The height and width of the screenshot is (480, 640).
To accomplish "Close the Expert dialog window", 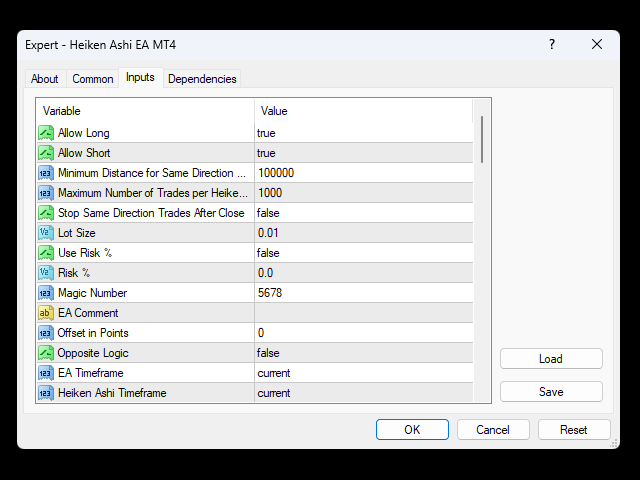I will pos(597,44).
